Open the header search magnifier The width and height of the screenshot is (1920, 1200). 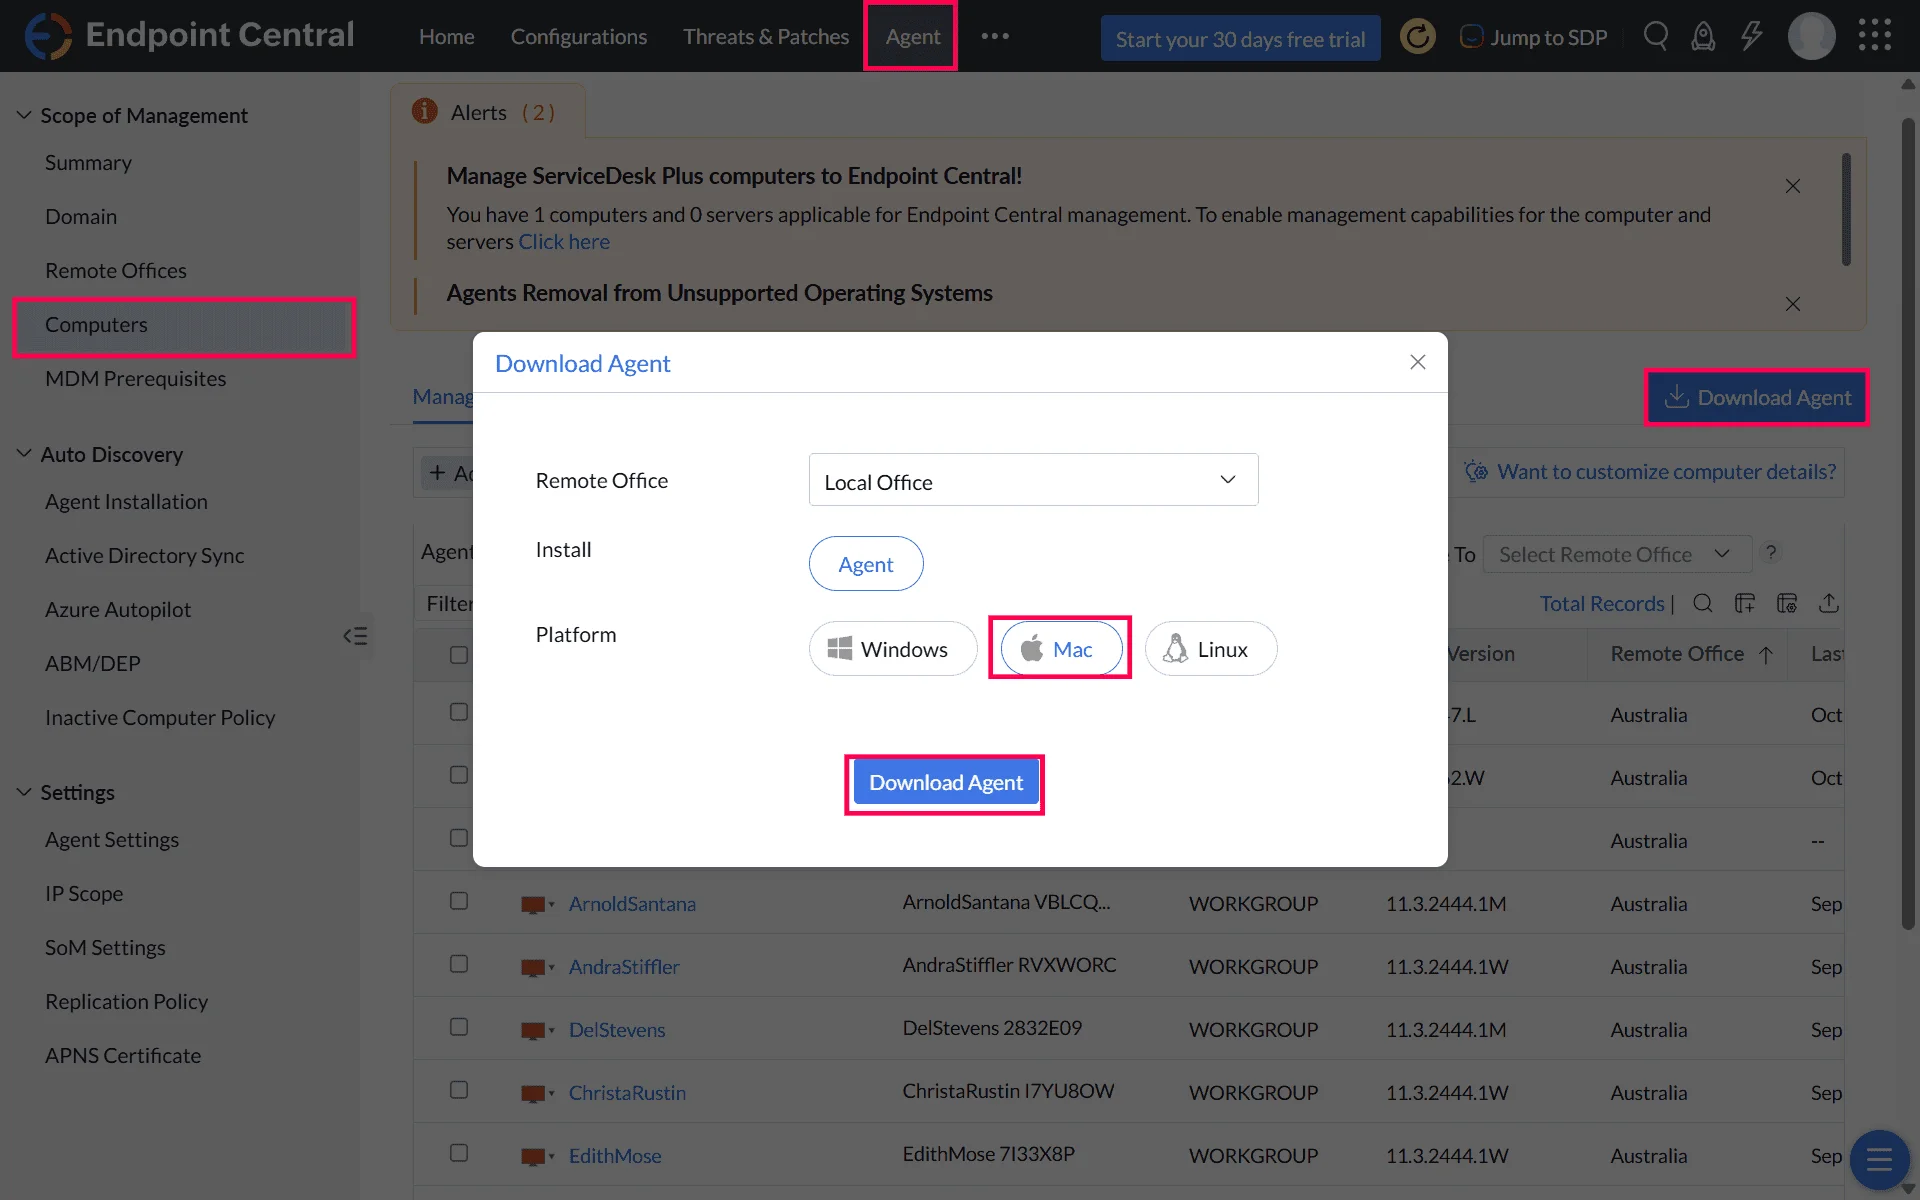1656,37
